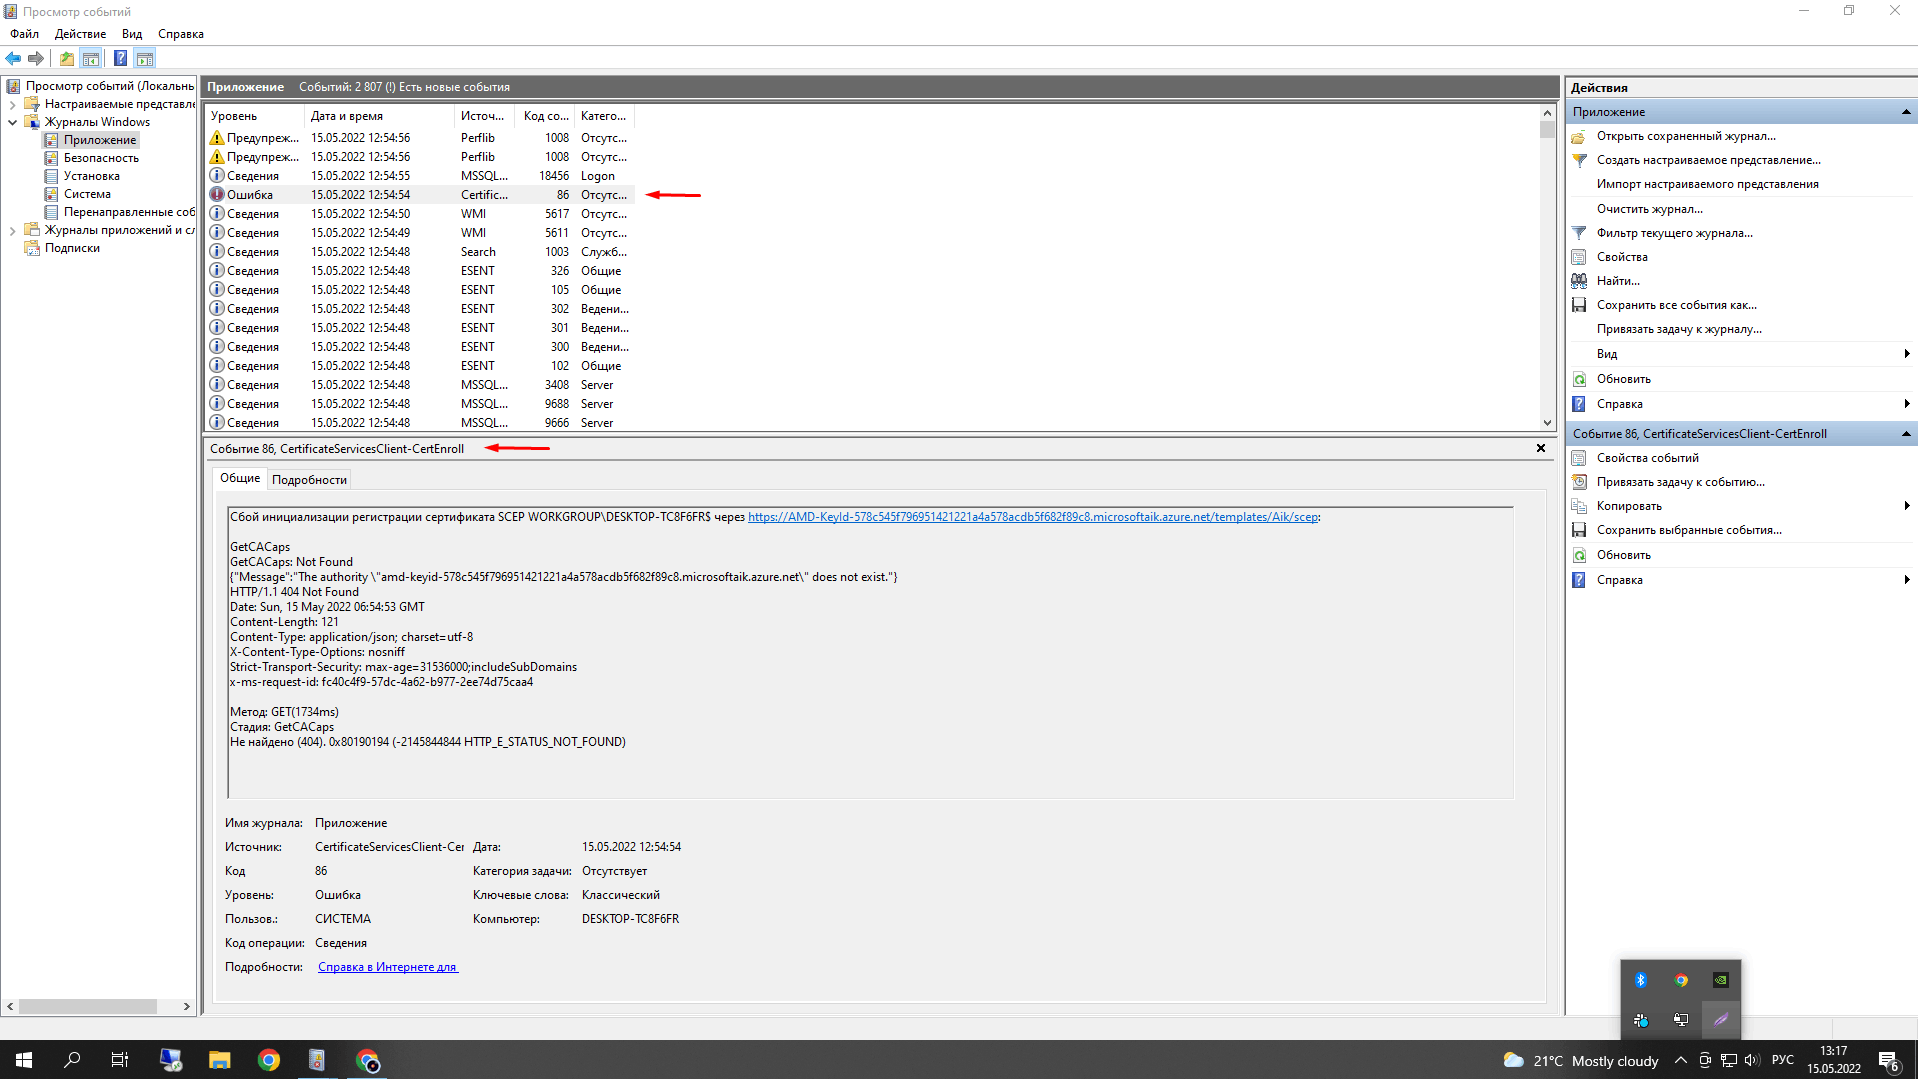1918x1079 pixels.
Task: Collapse the Приложение actions section
Action: click(x=1906, y=112)
